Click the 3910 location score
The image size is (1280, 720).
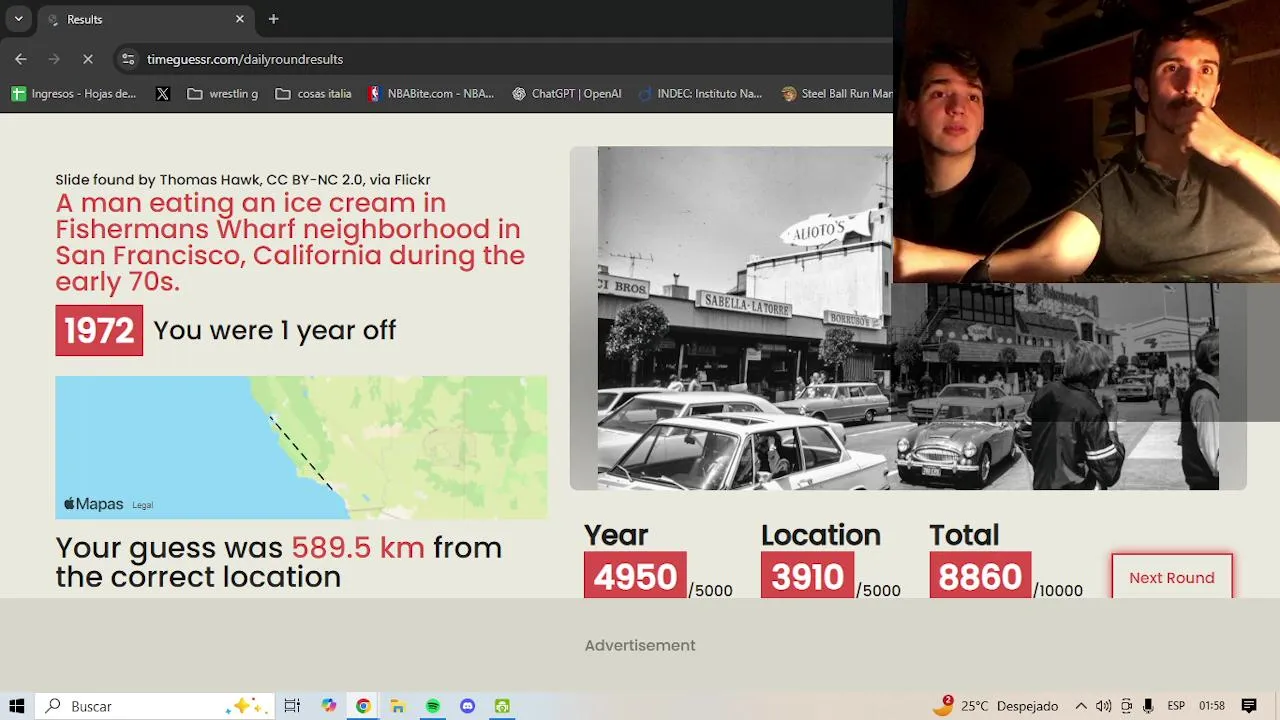[808, 576]
